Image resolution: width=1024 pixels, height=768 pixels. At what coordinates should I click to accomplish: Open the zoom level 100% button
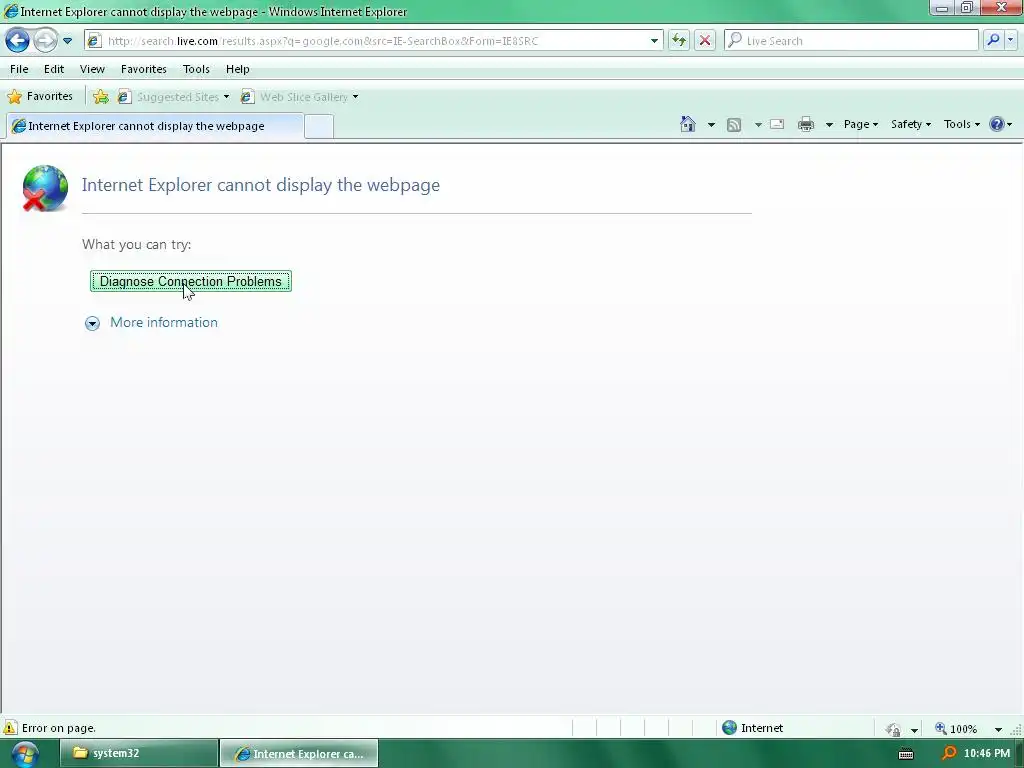[x=956, y=729]
